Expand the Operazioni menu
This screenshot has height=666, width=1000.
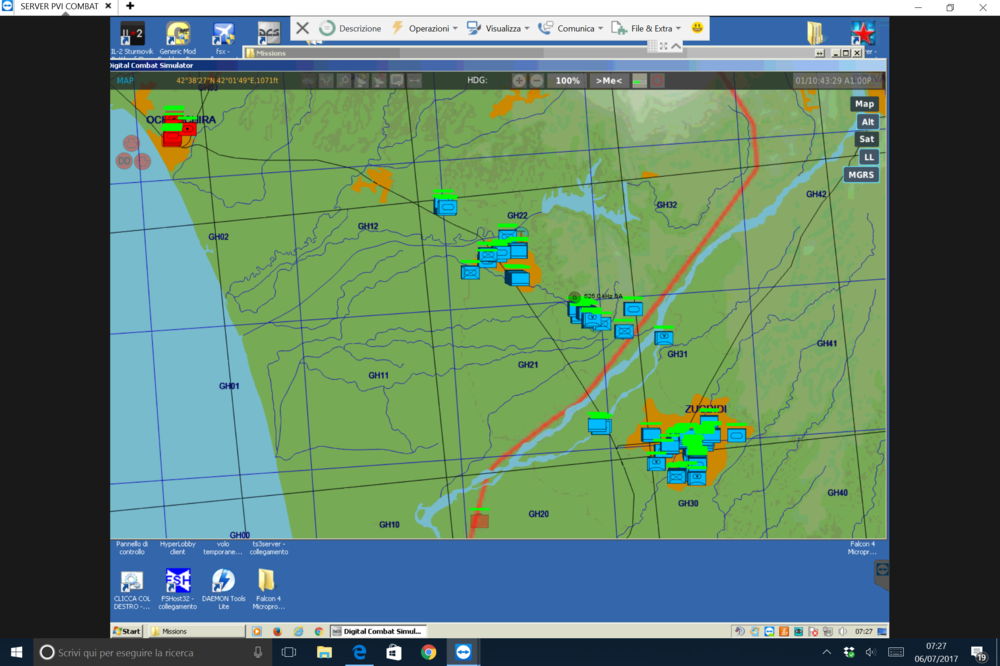point(424,28)
